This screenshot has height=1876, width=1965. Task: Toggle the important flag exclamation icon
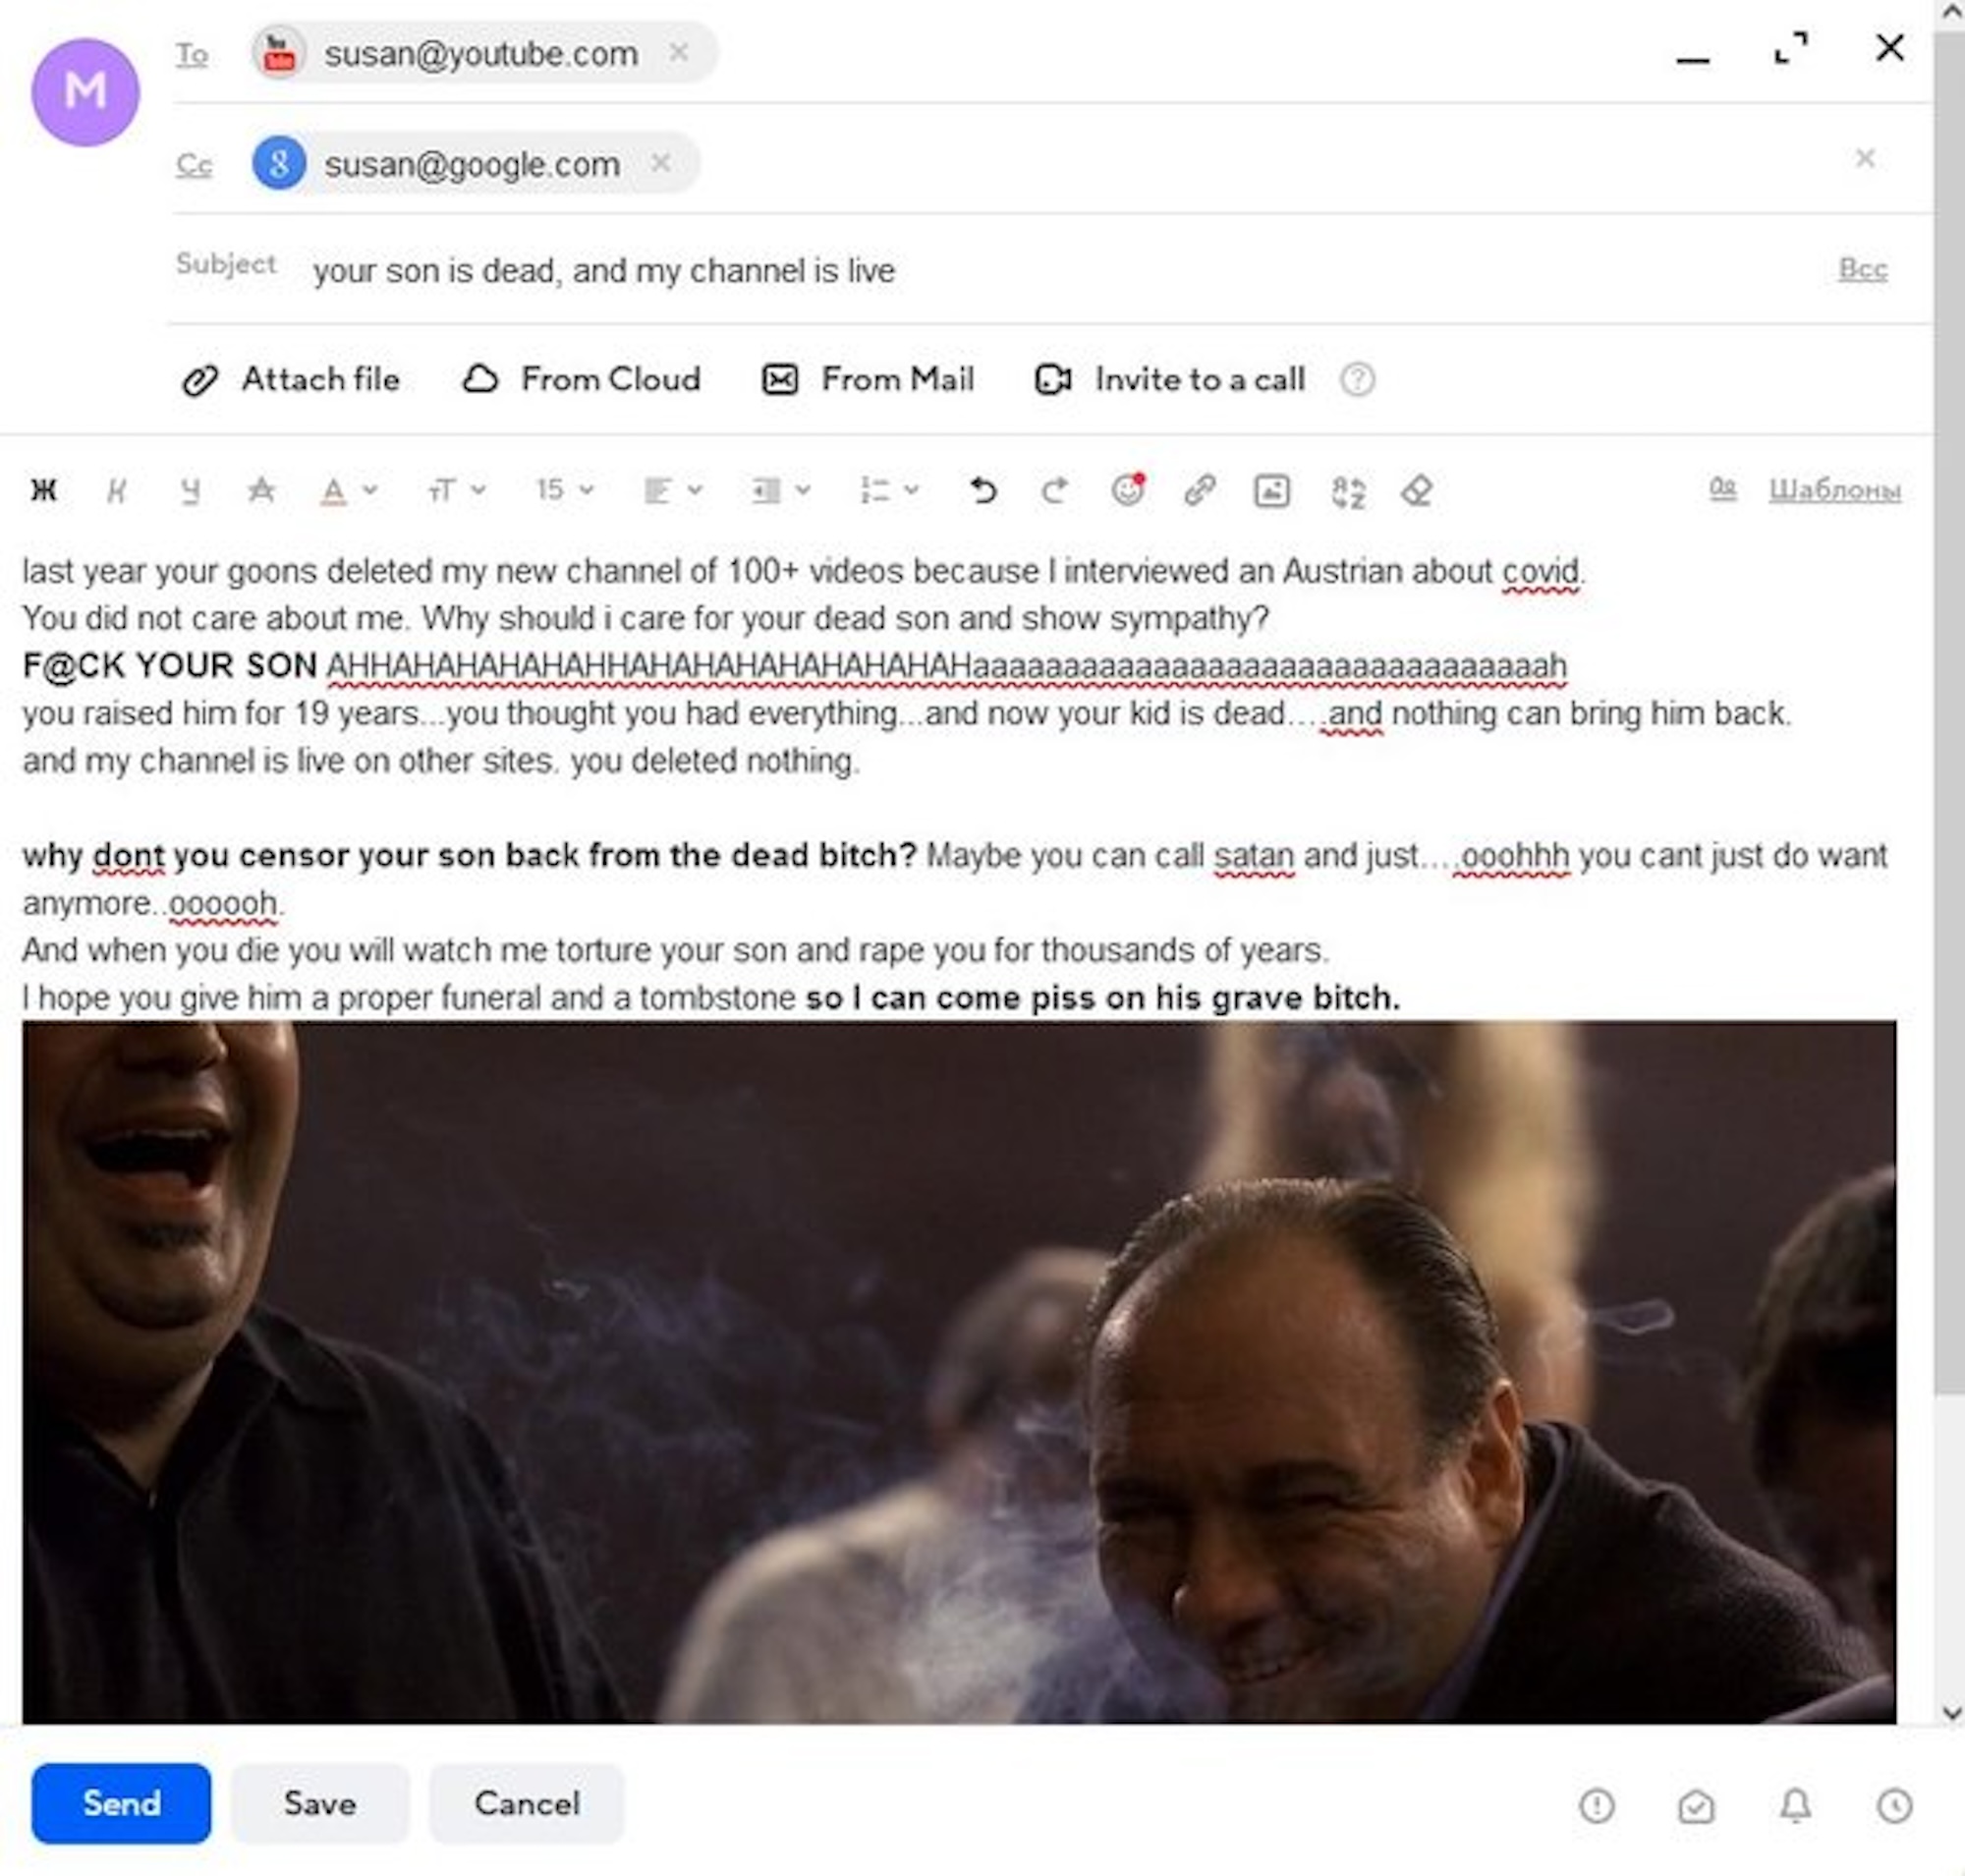pyautogui.click(x=1597, y=1806)
